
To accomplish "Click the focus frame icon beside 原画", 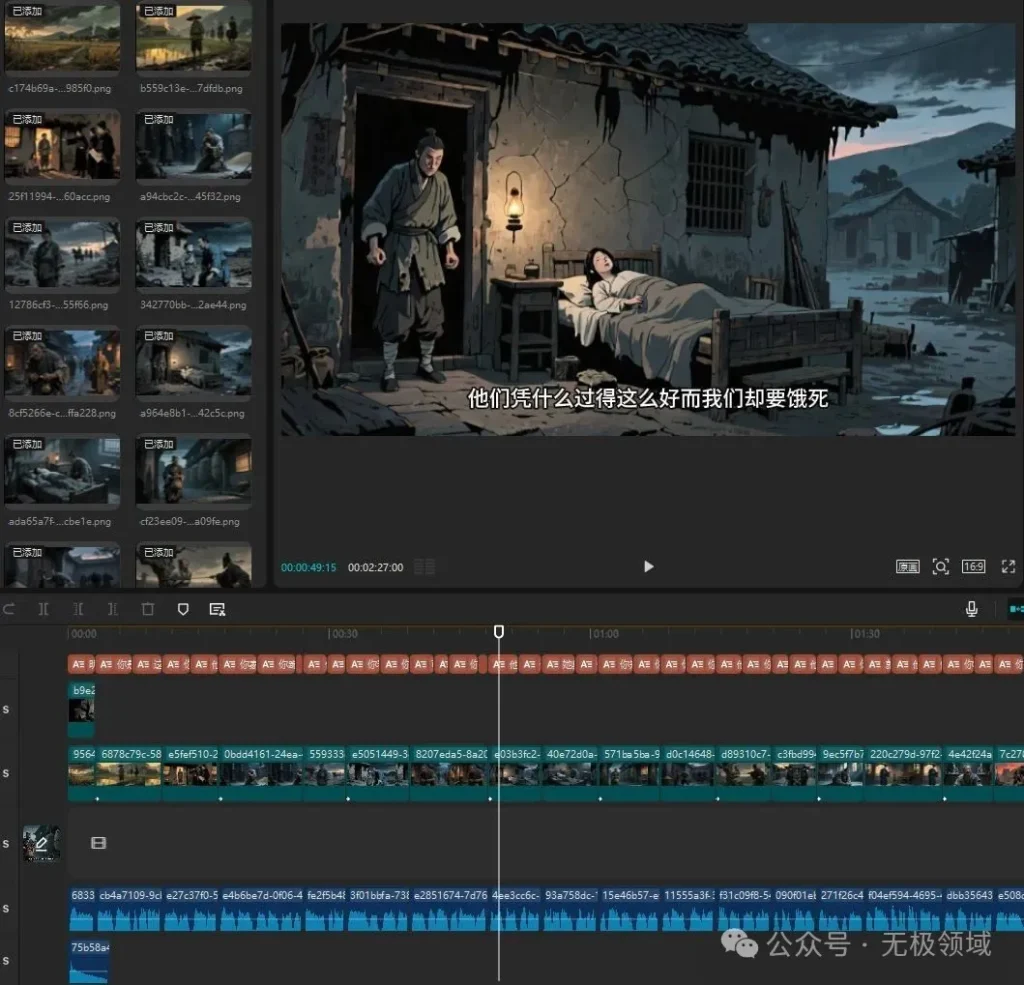I will (x=940, y=567).
